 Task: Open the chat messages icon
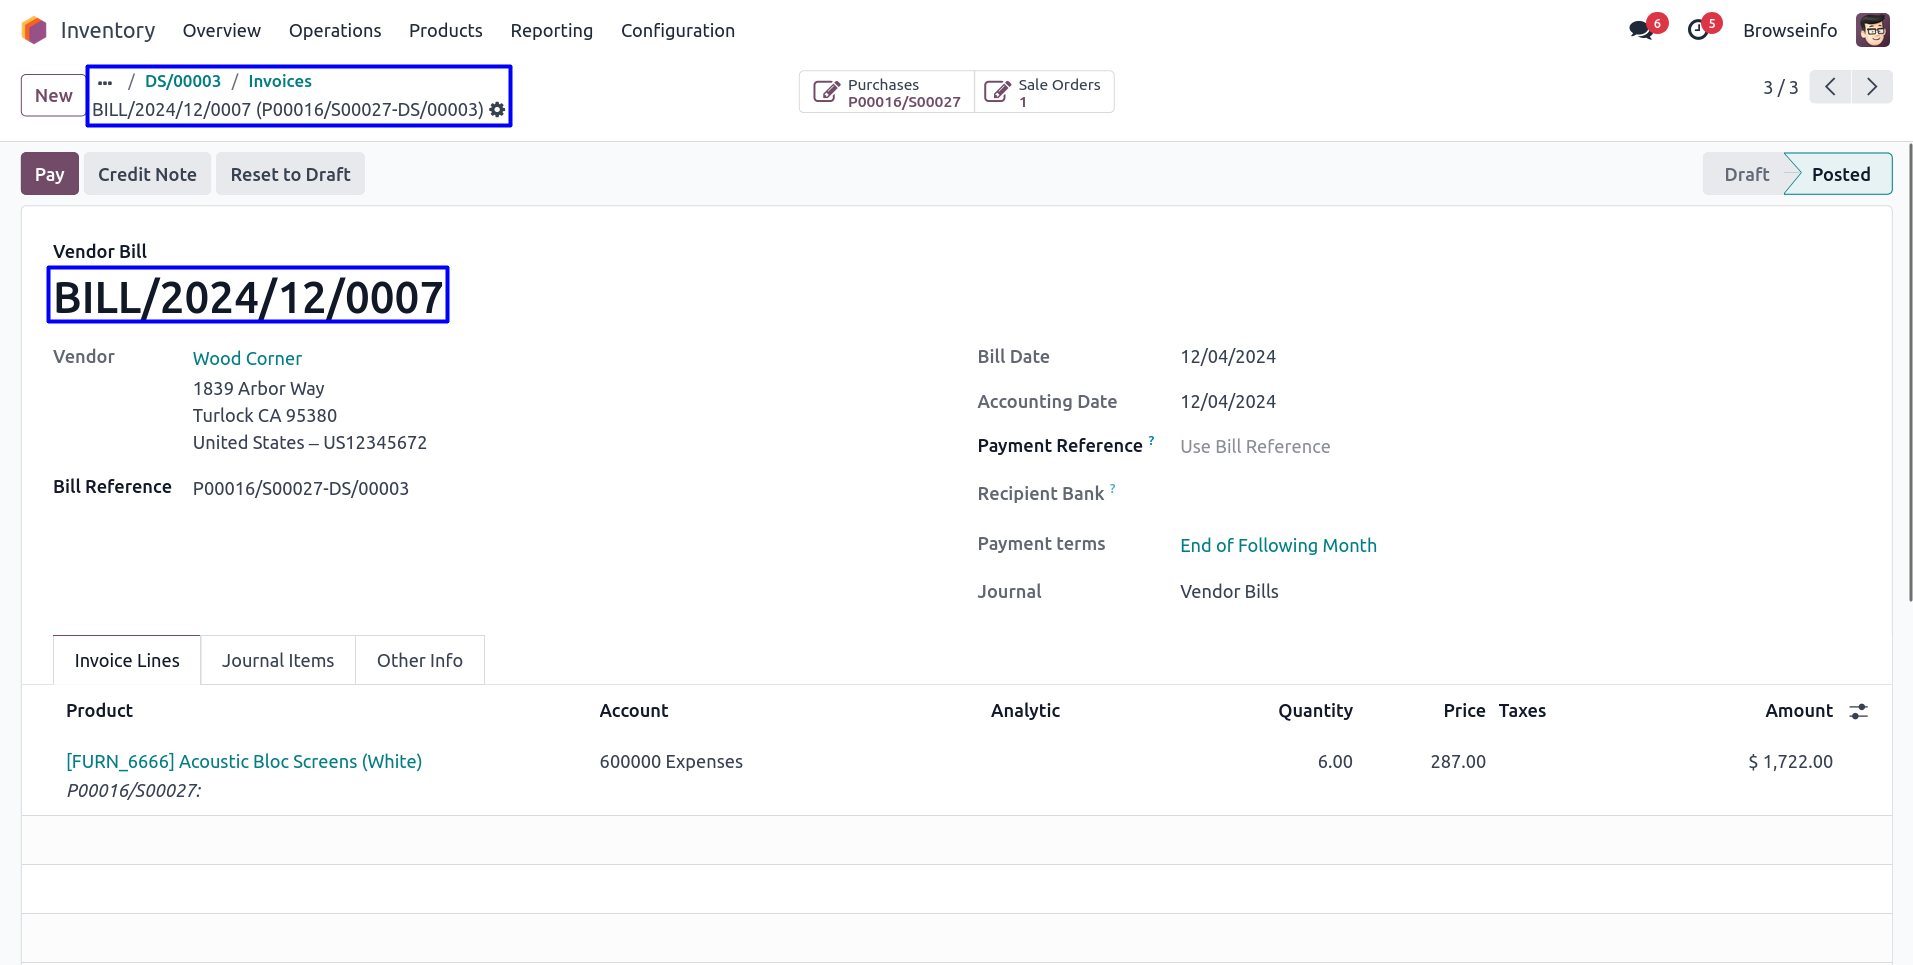click(x=1640, y=31)
